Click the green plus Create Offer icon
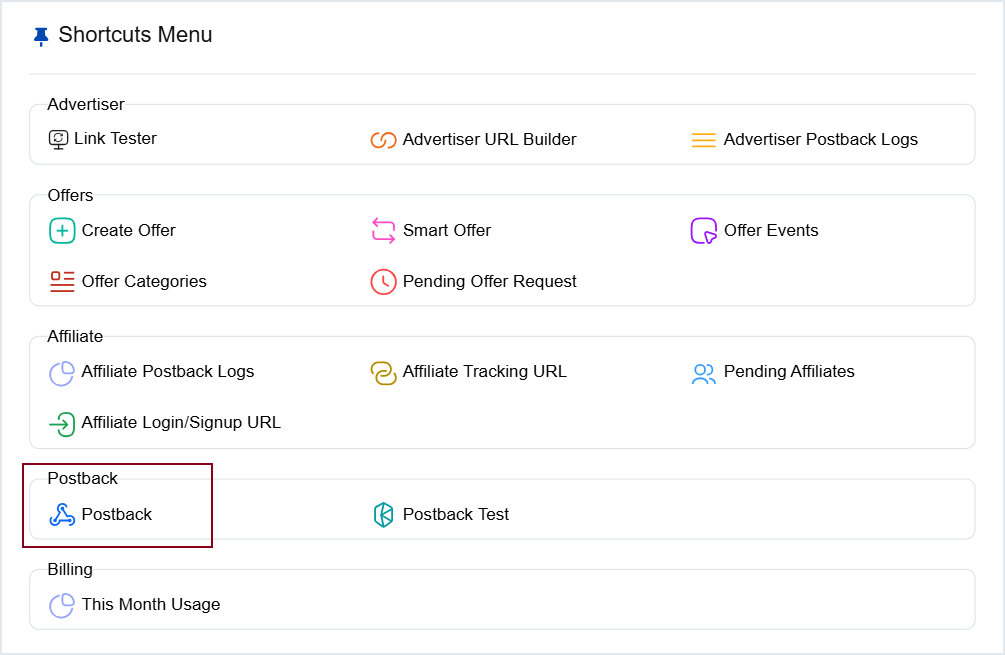The height and width of the screenshot is (655, 1005). point(62,231)
